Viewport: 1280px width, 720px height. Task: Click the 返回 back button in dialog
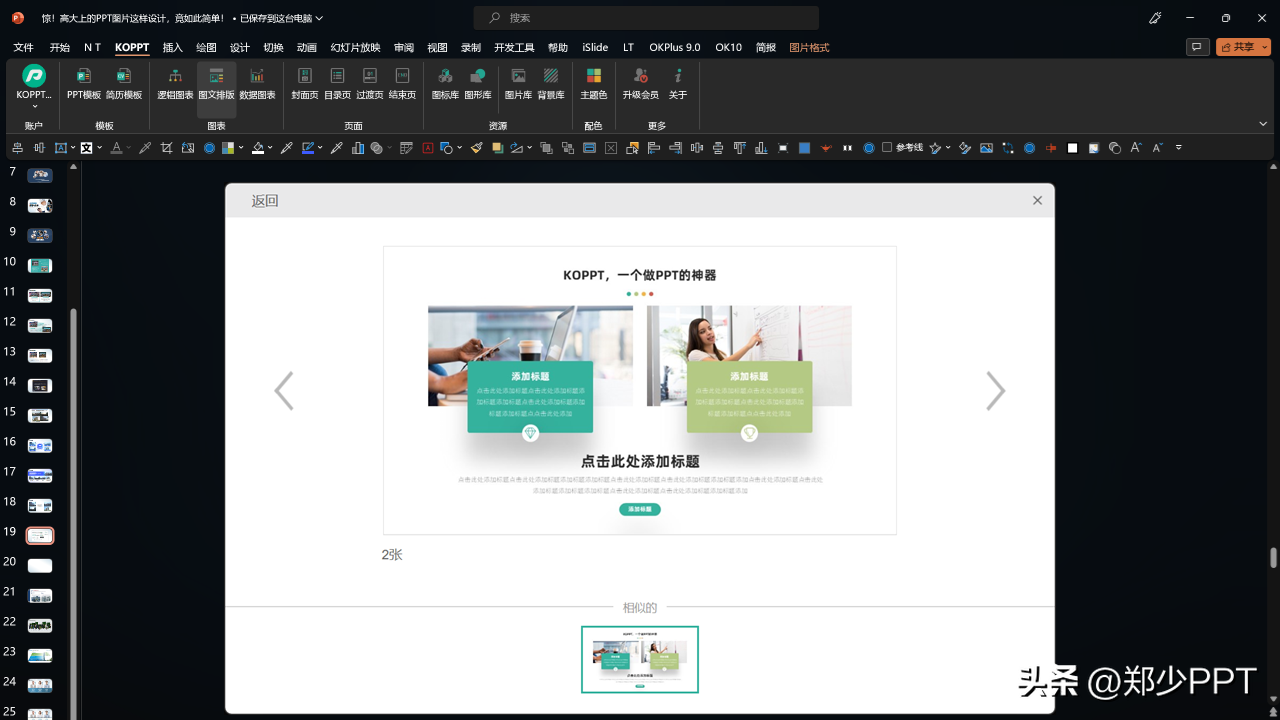click(265, 201)
